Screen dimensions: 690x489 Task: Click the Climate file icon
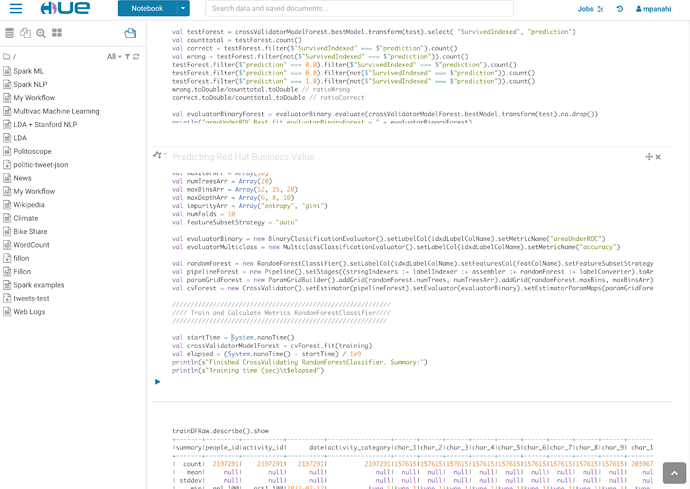[x=7, y=218]
